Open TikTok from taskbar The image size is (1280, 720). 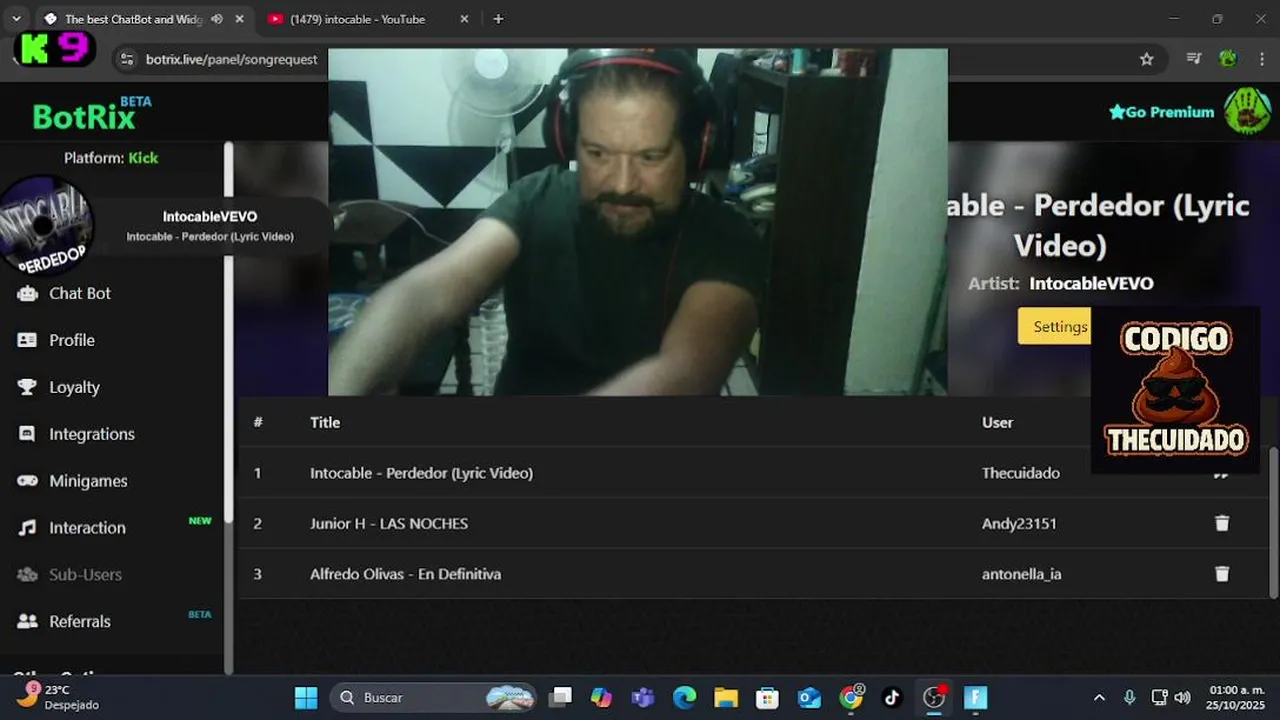click(892, 697)
